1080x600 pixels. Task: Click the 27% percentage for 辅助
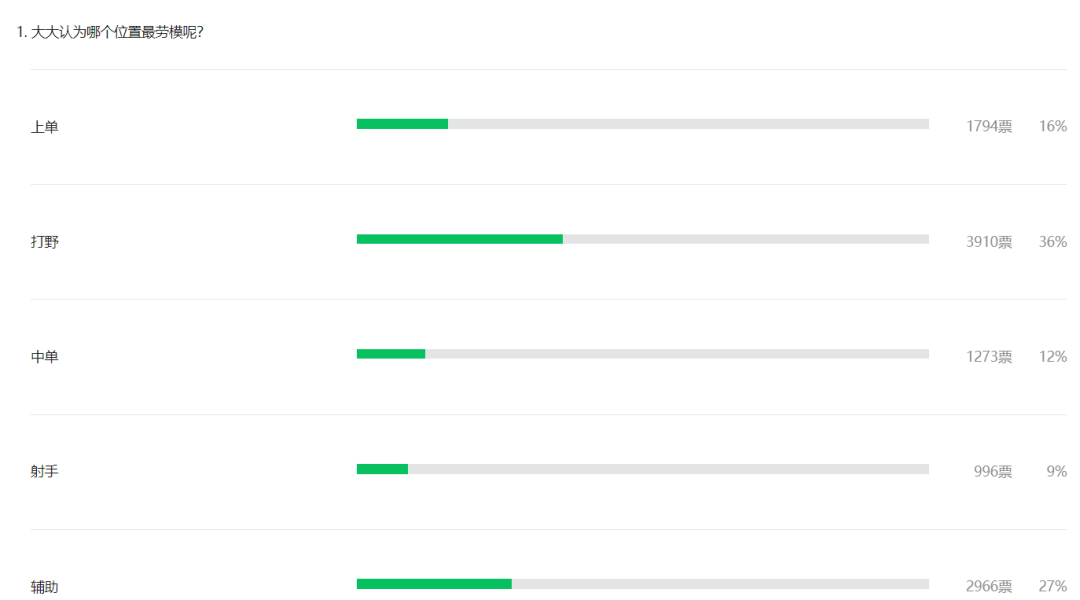point(1052,586)
